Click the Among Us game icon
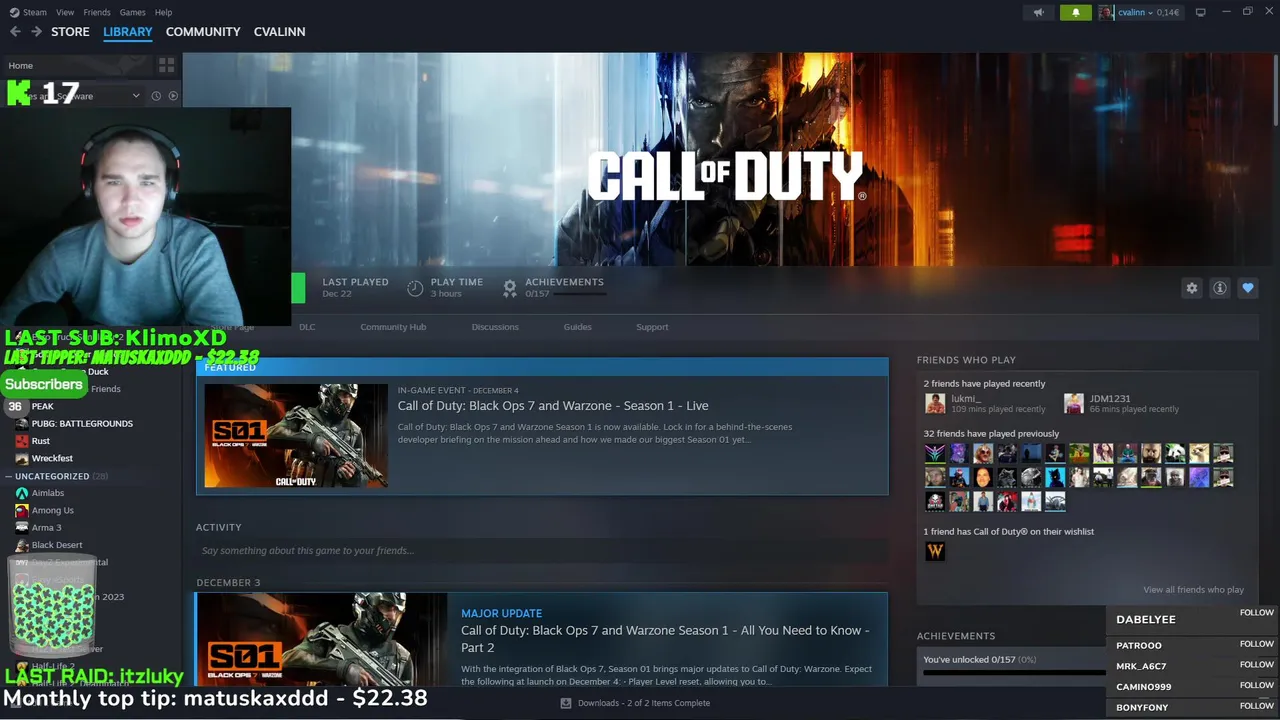Image resolution: width=1280 pixels, height=720 pixels. click(22, 510)
